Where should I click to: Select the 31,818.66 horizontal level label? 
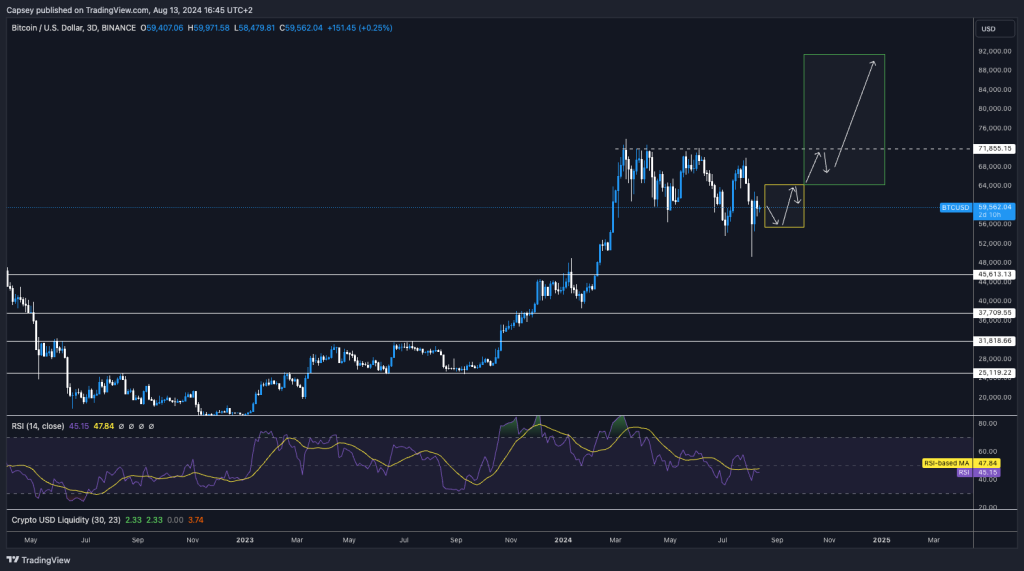[x=994, y=341]
